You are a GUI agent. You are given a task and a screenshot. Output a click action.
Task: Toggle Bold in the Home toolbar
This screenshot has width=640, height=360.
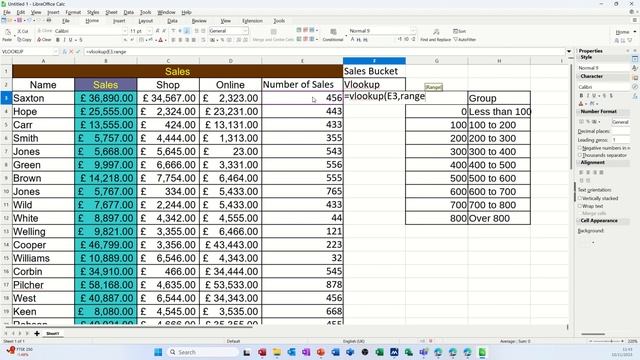point(58,40)
